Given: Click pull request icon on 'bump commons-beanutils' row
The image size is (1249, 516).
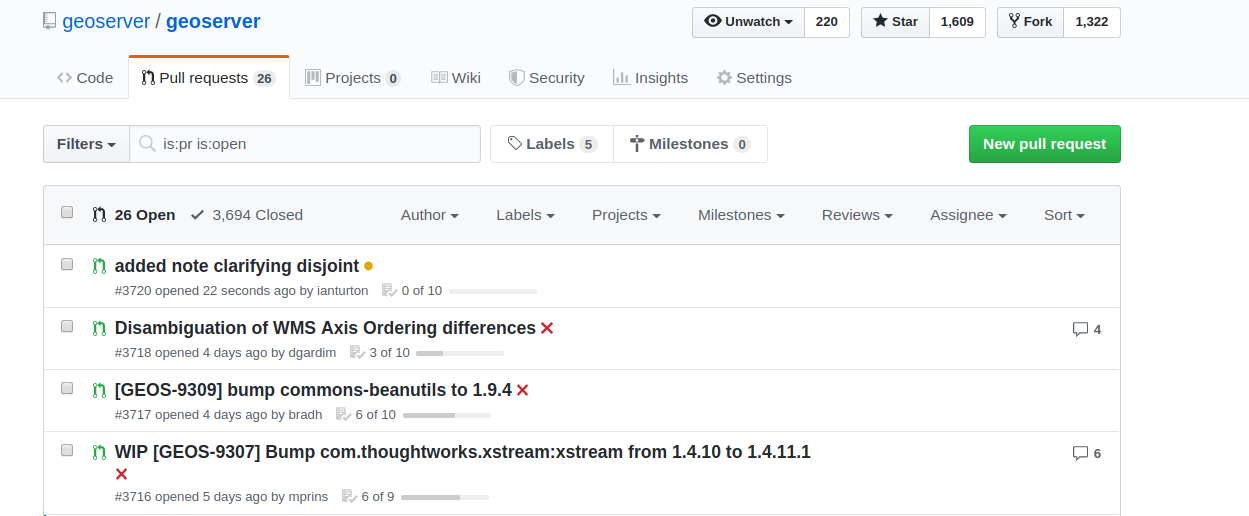Looking at the screenshot, I should (99, 390).
